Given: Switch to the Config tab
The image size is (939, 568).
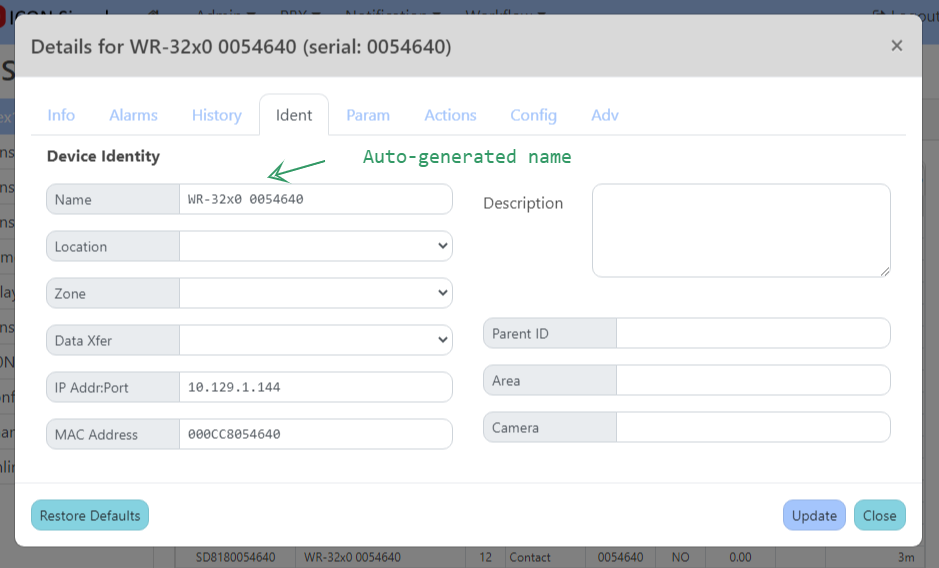Looking at the screenshot, I should (533, 115).
